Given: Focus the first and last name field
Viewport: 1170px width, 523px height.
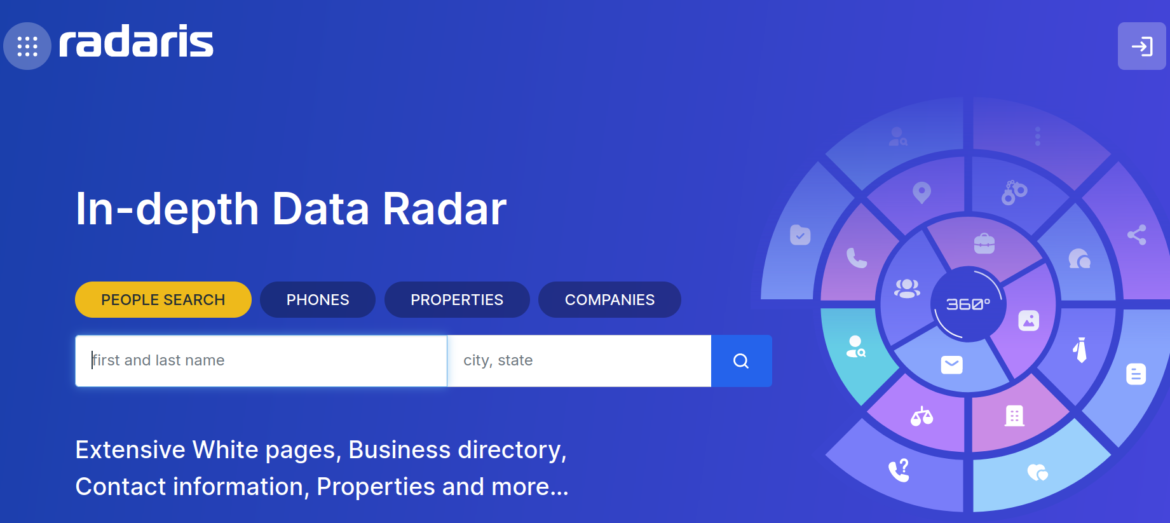Looking at the screenshot, I should coord(261,361).
